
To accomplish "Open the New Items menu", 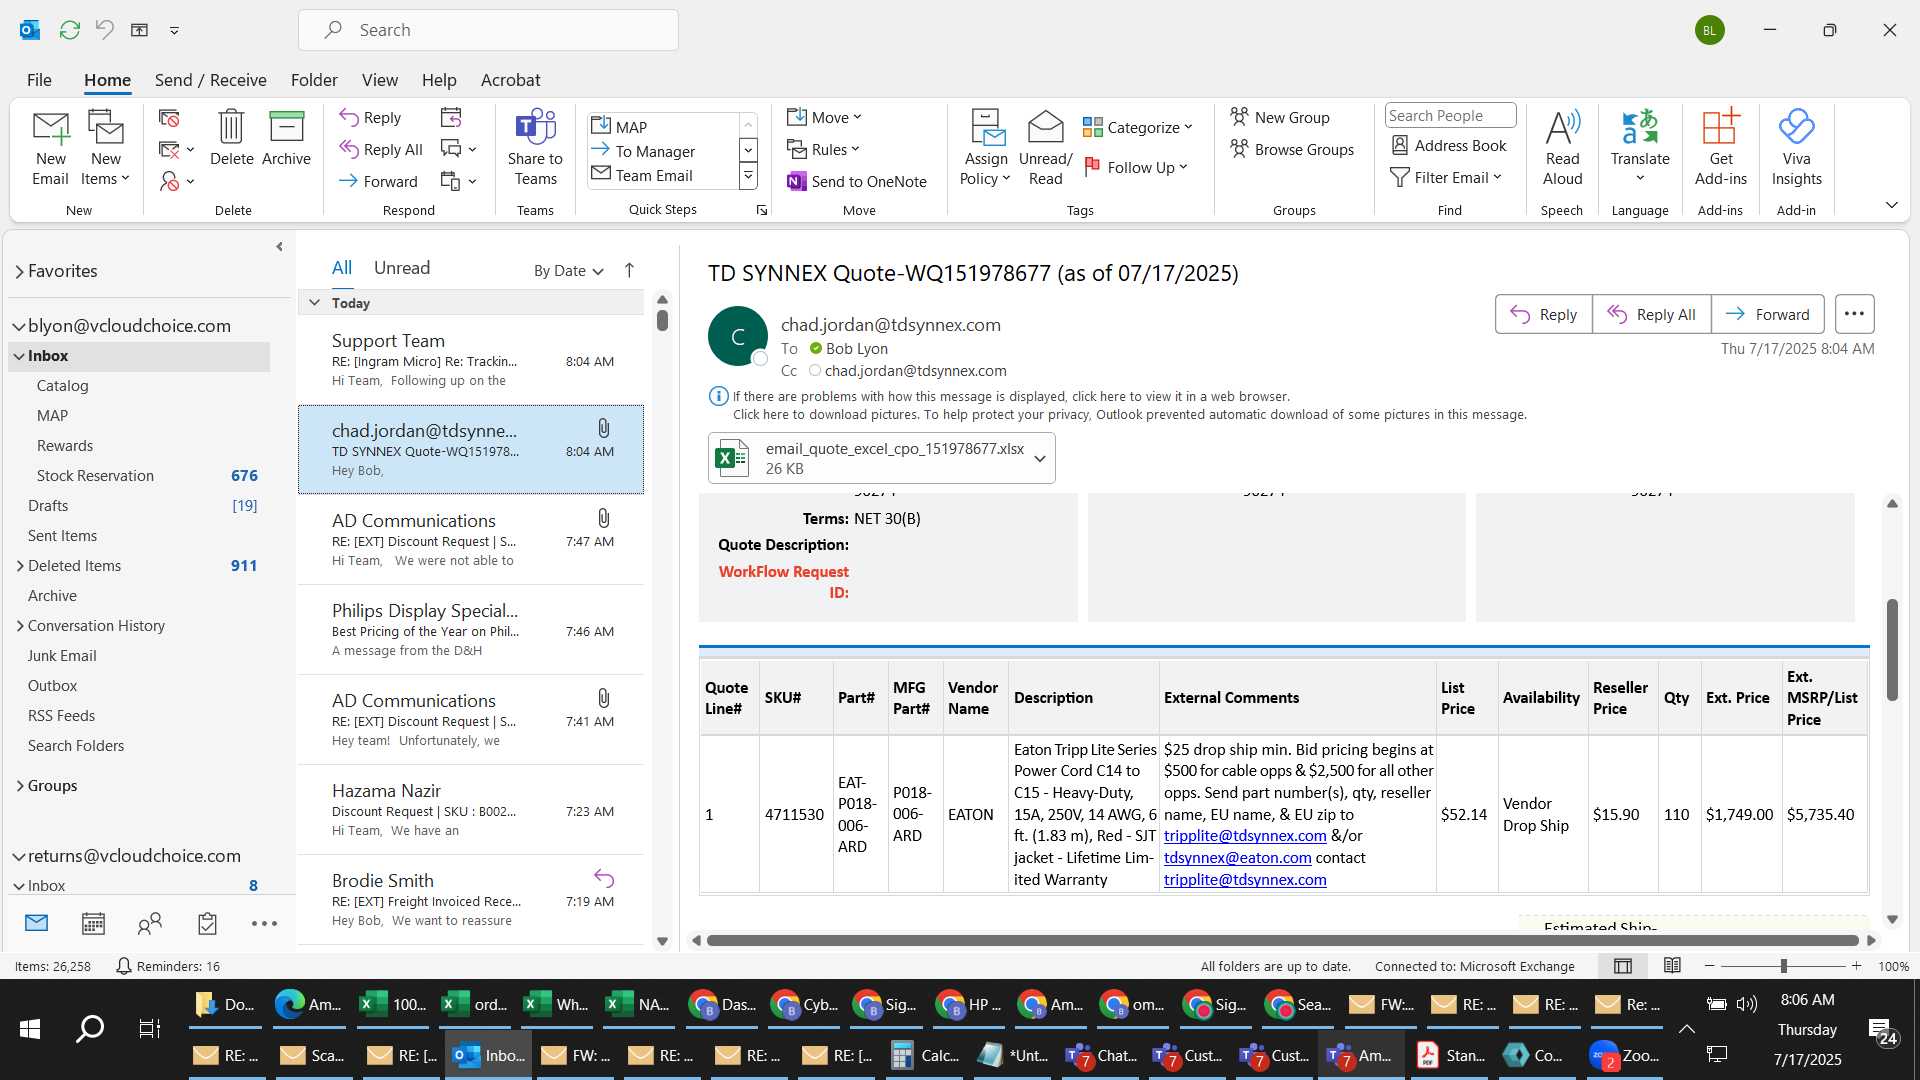I will coord(105,148).
